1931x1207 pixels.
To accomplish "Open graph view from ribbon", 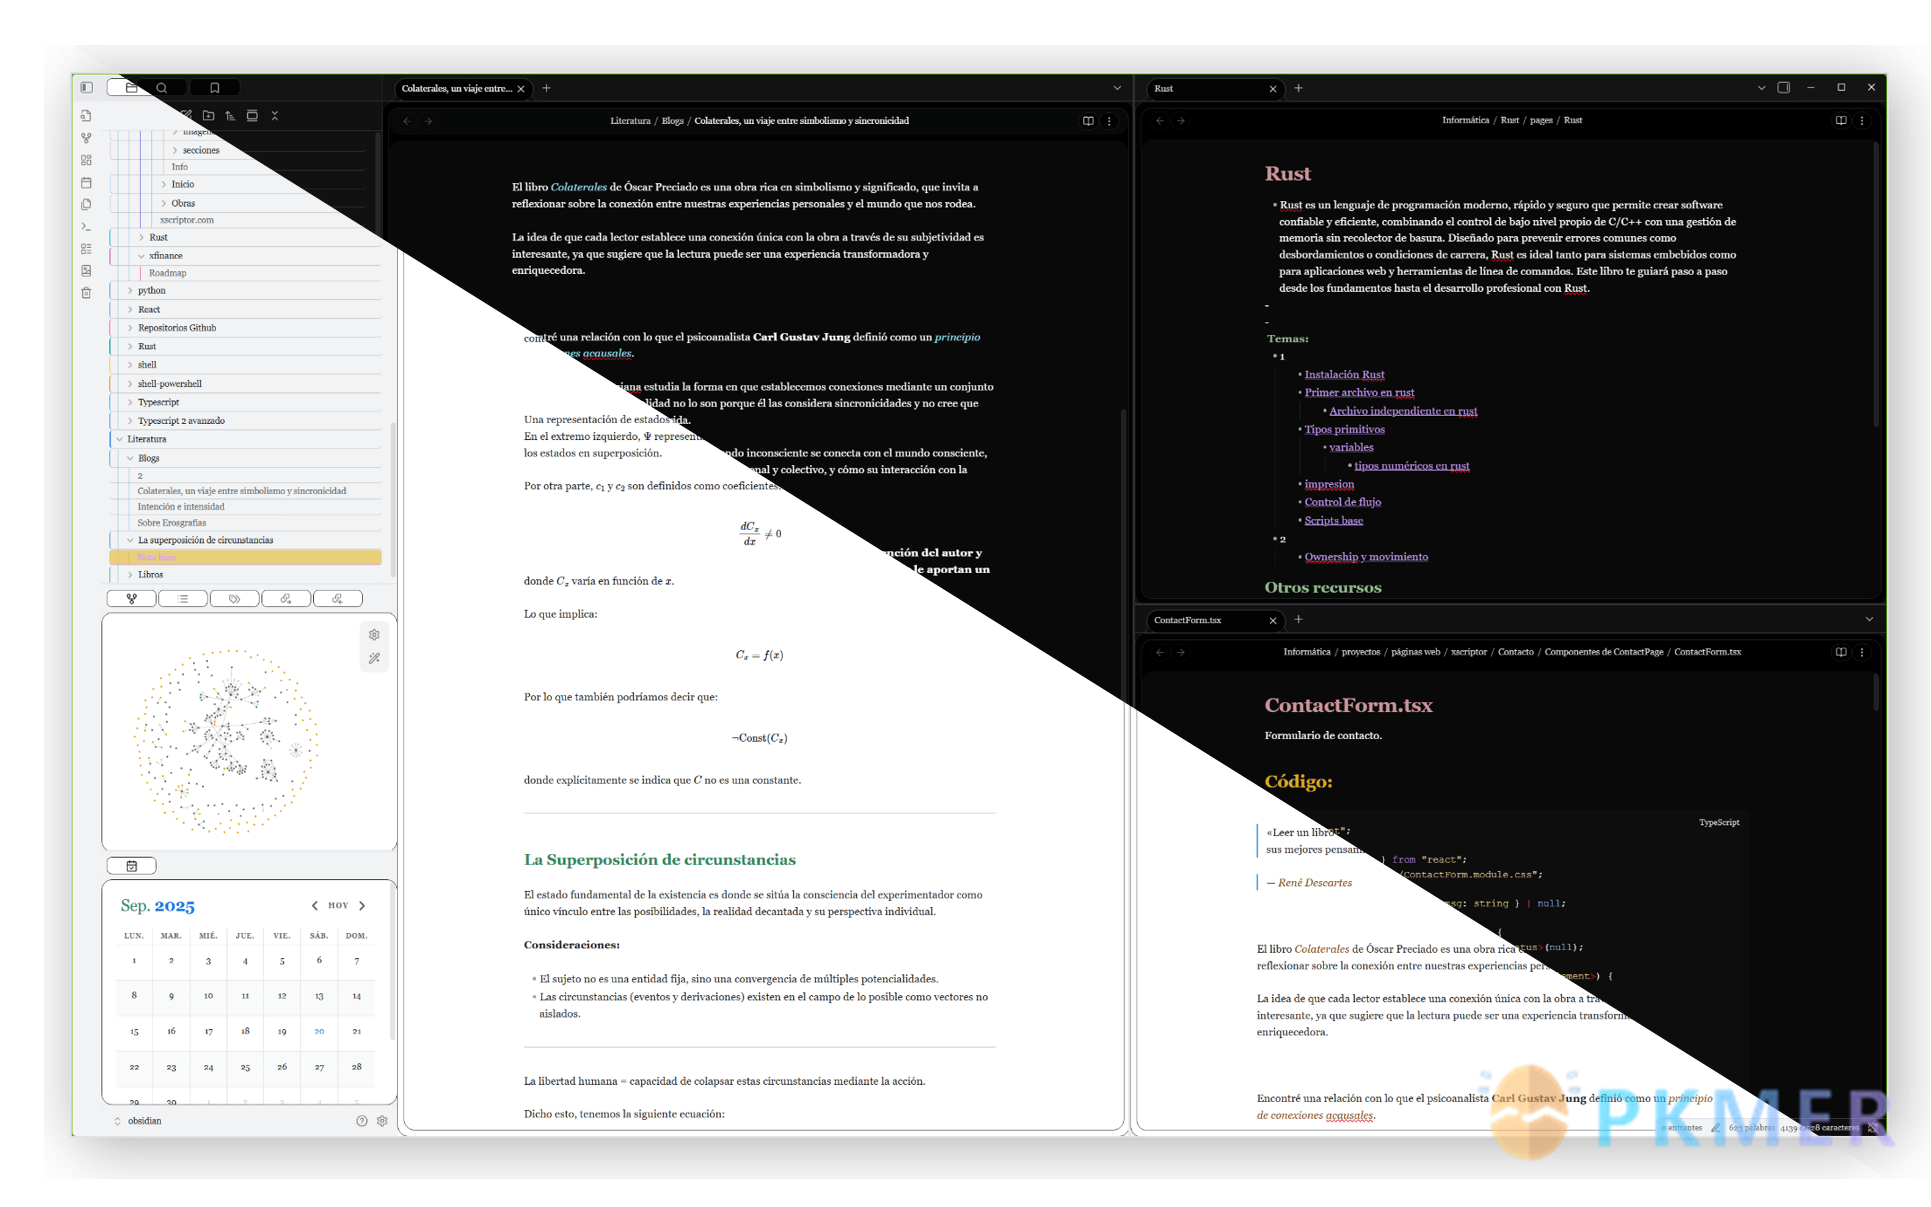I will (x=86, y=138).
